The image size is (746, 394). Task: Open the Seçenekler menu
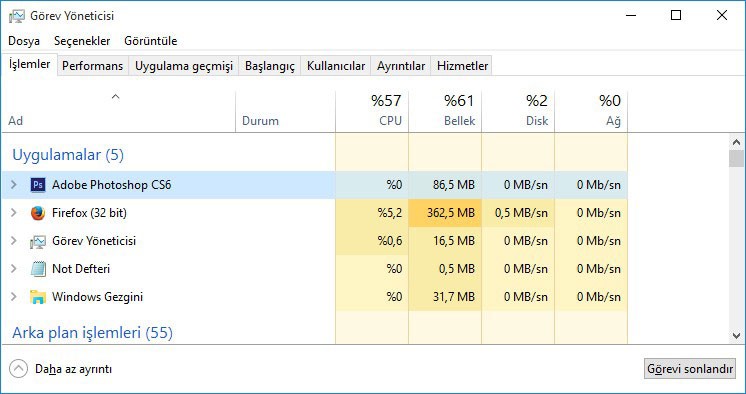[82, 41]
